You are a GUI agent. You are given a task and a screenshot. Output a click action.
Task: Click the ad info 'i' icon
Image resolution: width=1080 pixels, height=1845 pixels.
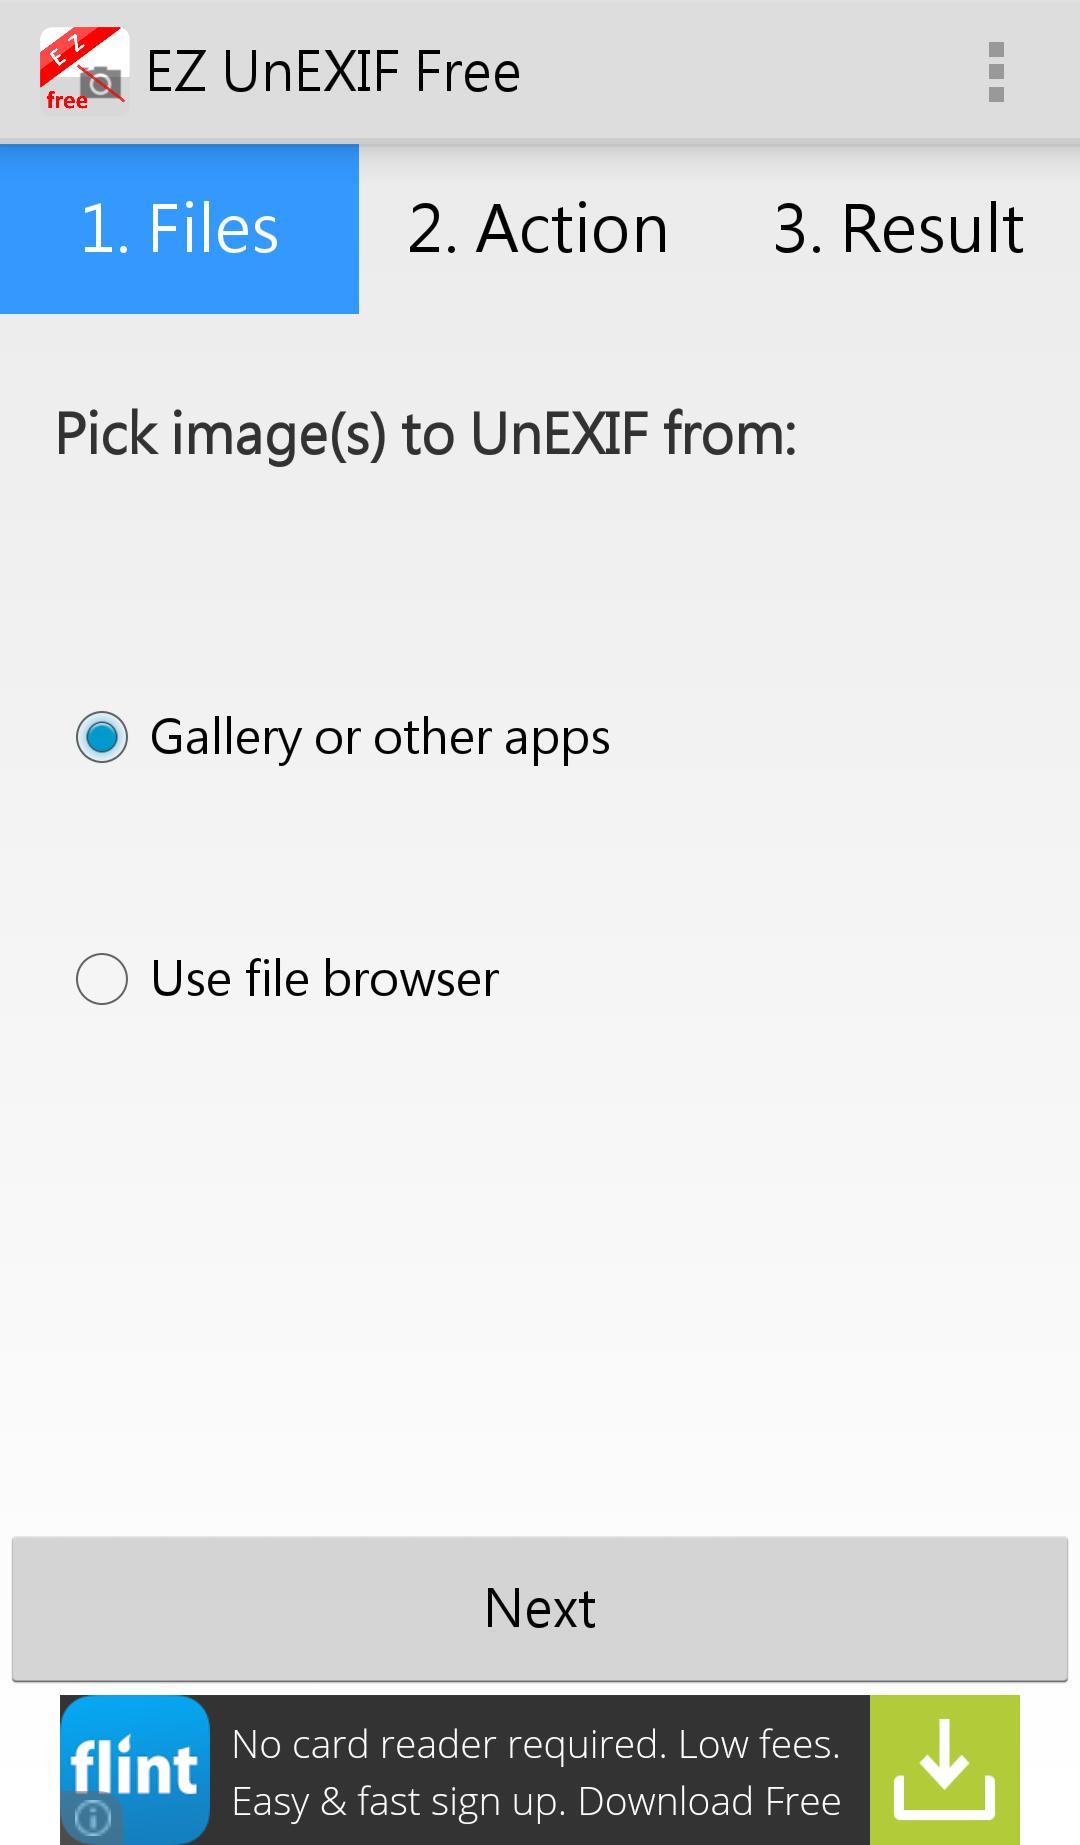(92, 1817)
